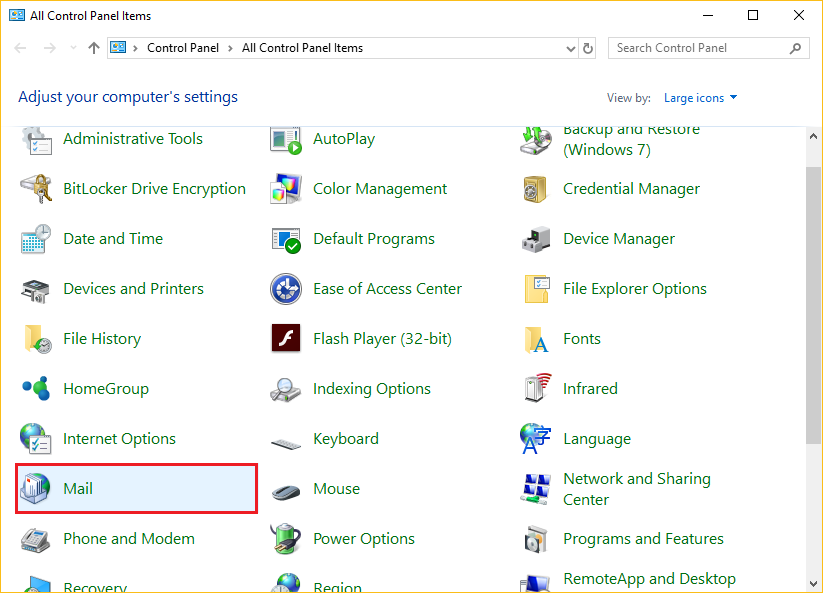Click the Device Manager icon
The image size is (823, 593).
tap(536, 239)
